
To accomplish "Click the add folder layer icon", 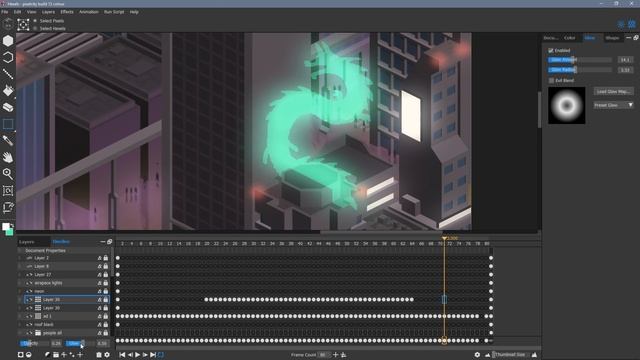I will pyautogui.click(x=56, y=355).
